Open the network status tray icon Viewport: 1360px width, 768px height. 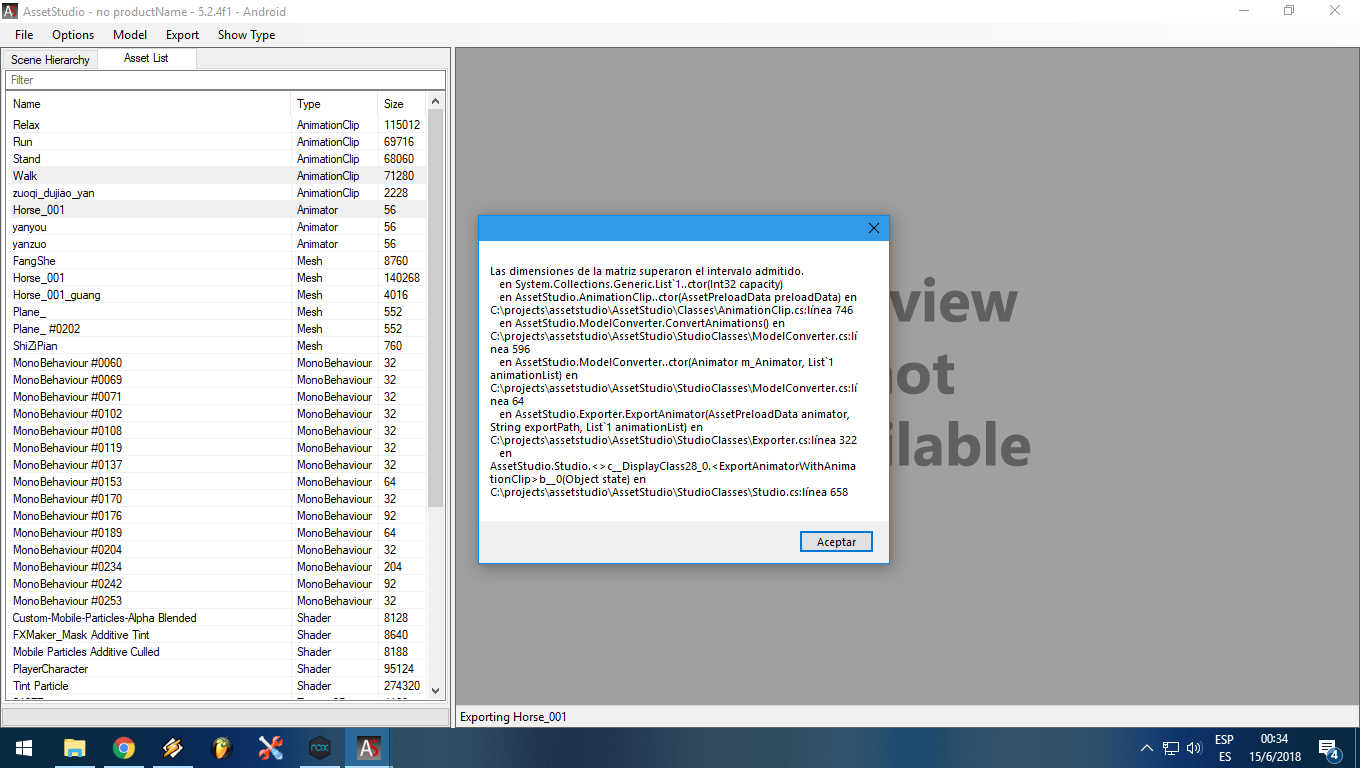pos(1170,747)
